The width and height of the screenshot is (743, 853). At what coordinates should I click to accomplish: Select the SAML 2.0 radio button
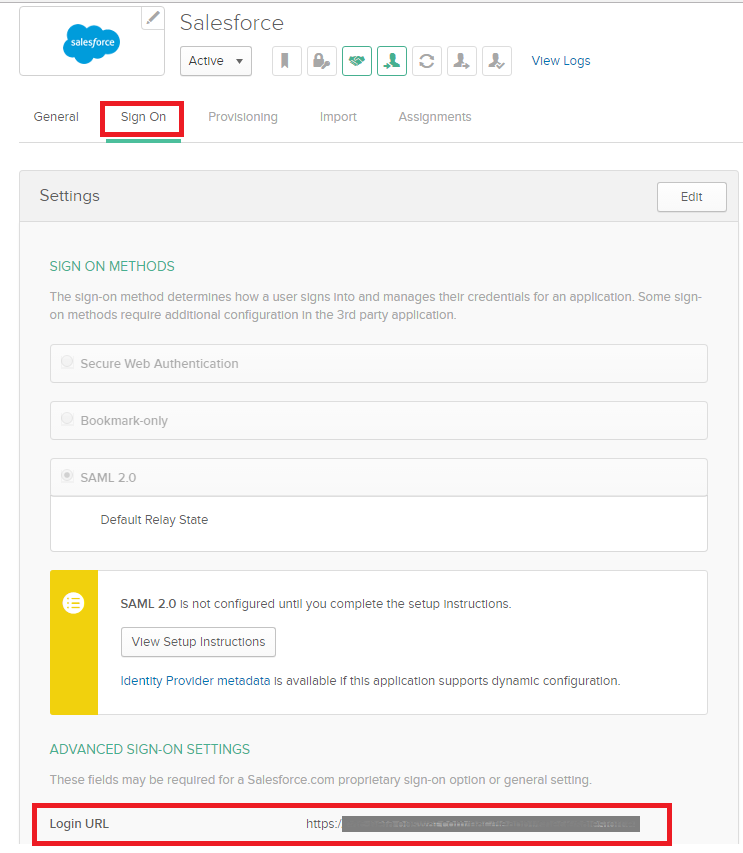(x=67, y=477)
